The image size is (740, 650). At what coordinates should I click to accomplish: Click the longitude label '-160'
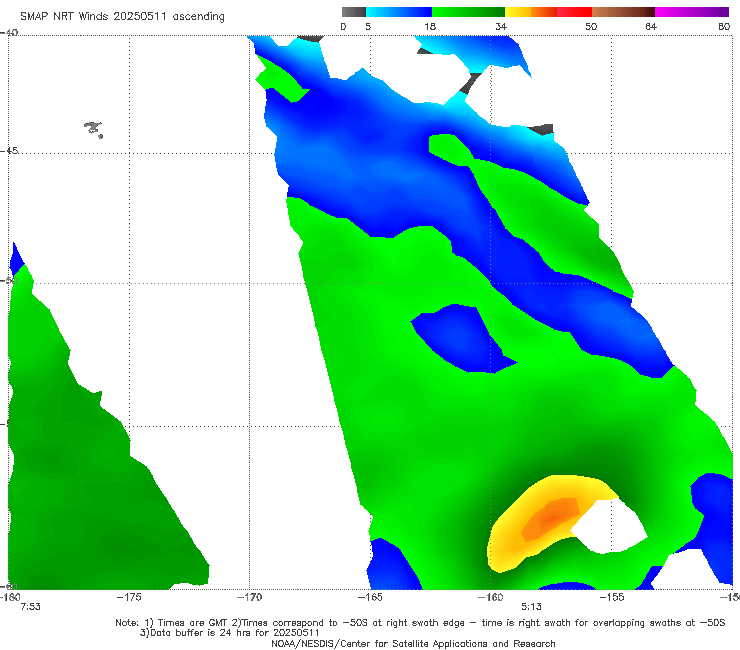pos(490,597)
